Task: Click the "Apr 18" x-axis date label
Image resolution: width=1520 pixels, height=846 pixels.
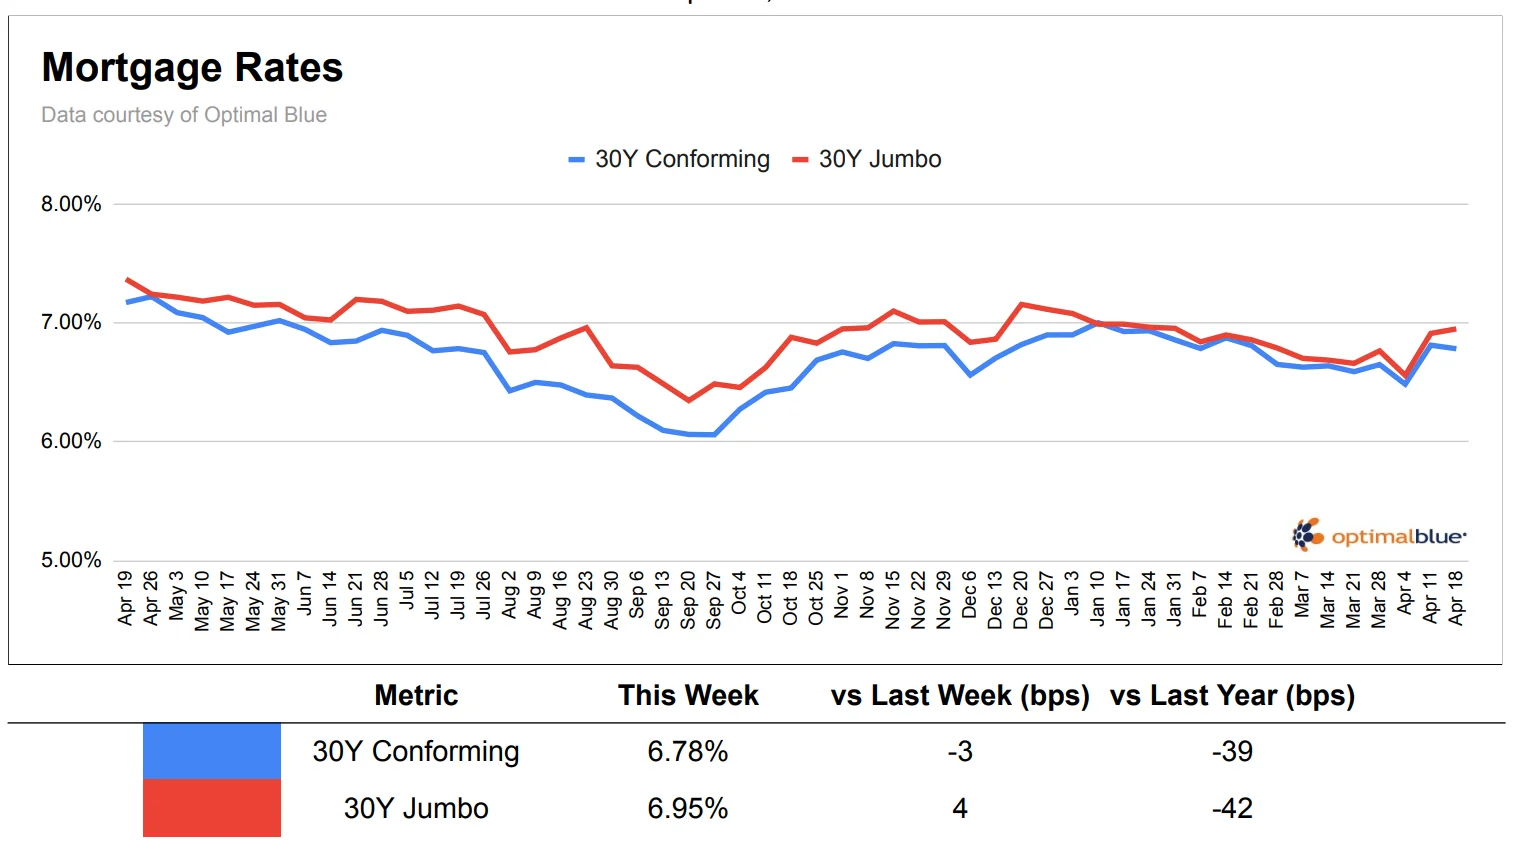Action: coord(1456,598)
